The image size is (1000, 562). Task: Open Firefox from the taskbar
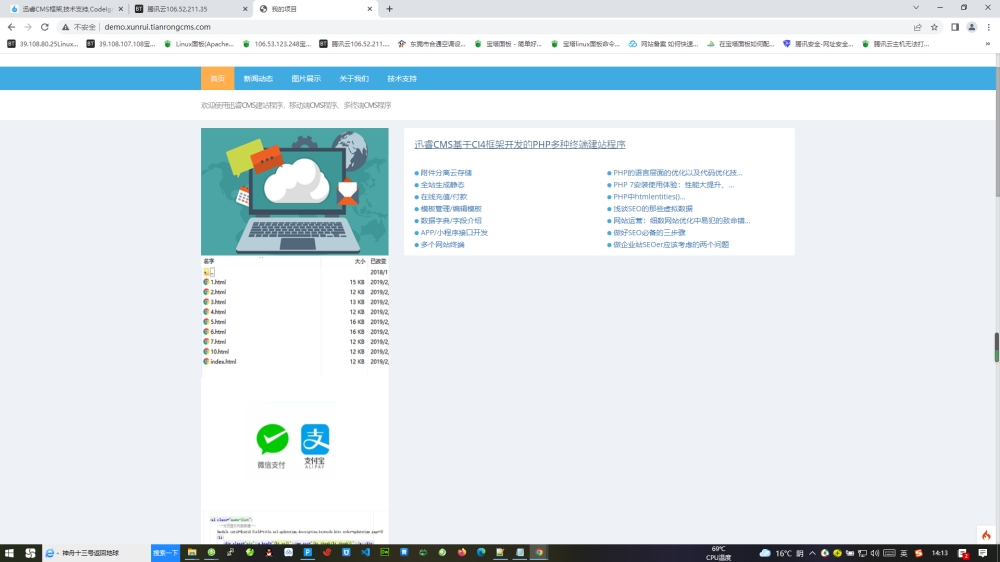(462, 552)
